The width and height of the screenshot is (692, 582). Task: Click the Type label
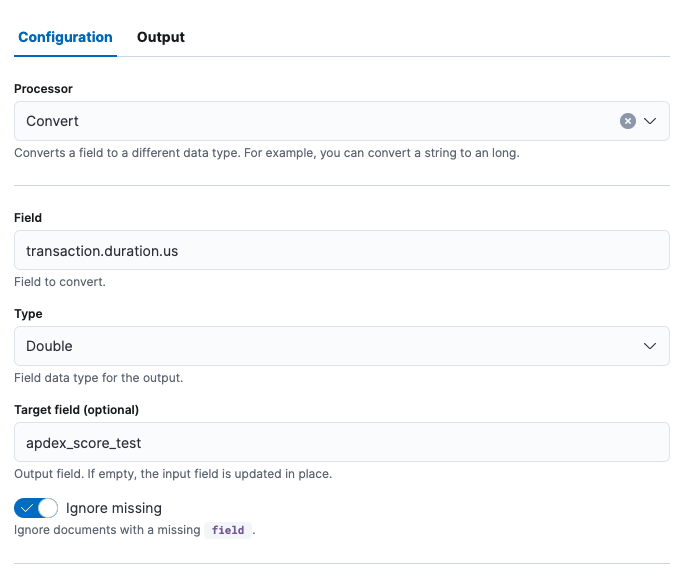tap(28, 314)
